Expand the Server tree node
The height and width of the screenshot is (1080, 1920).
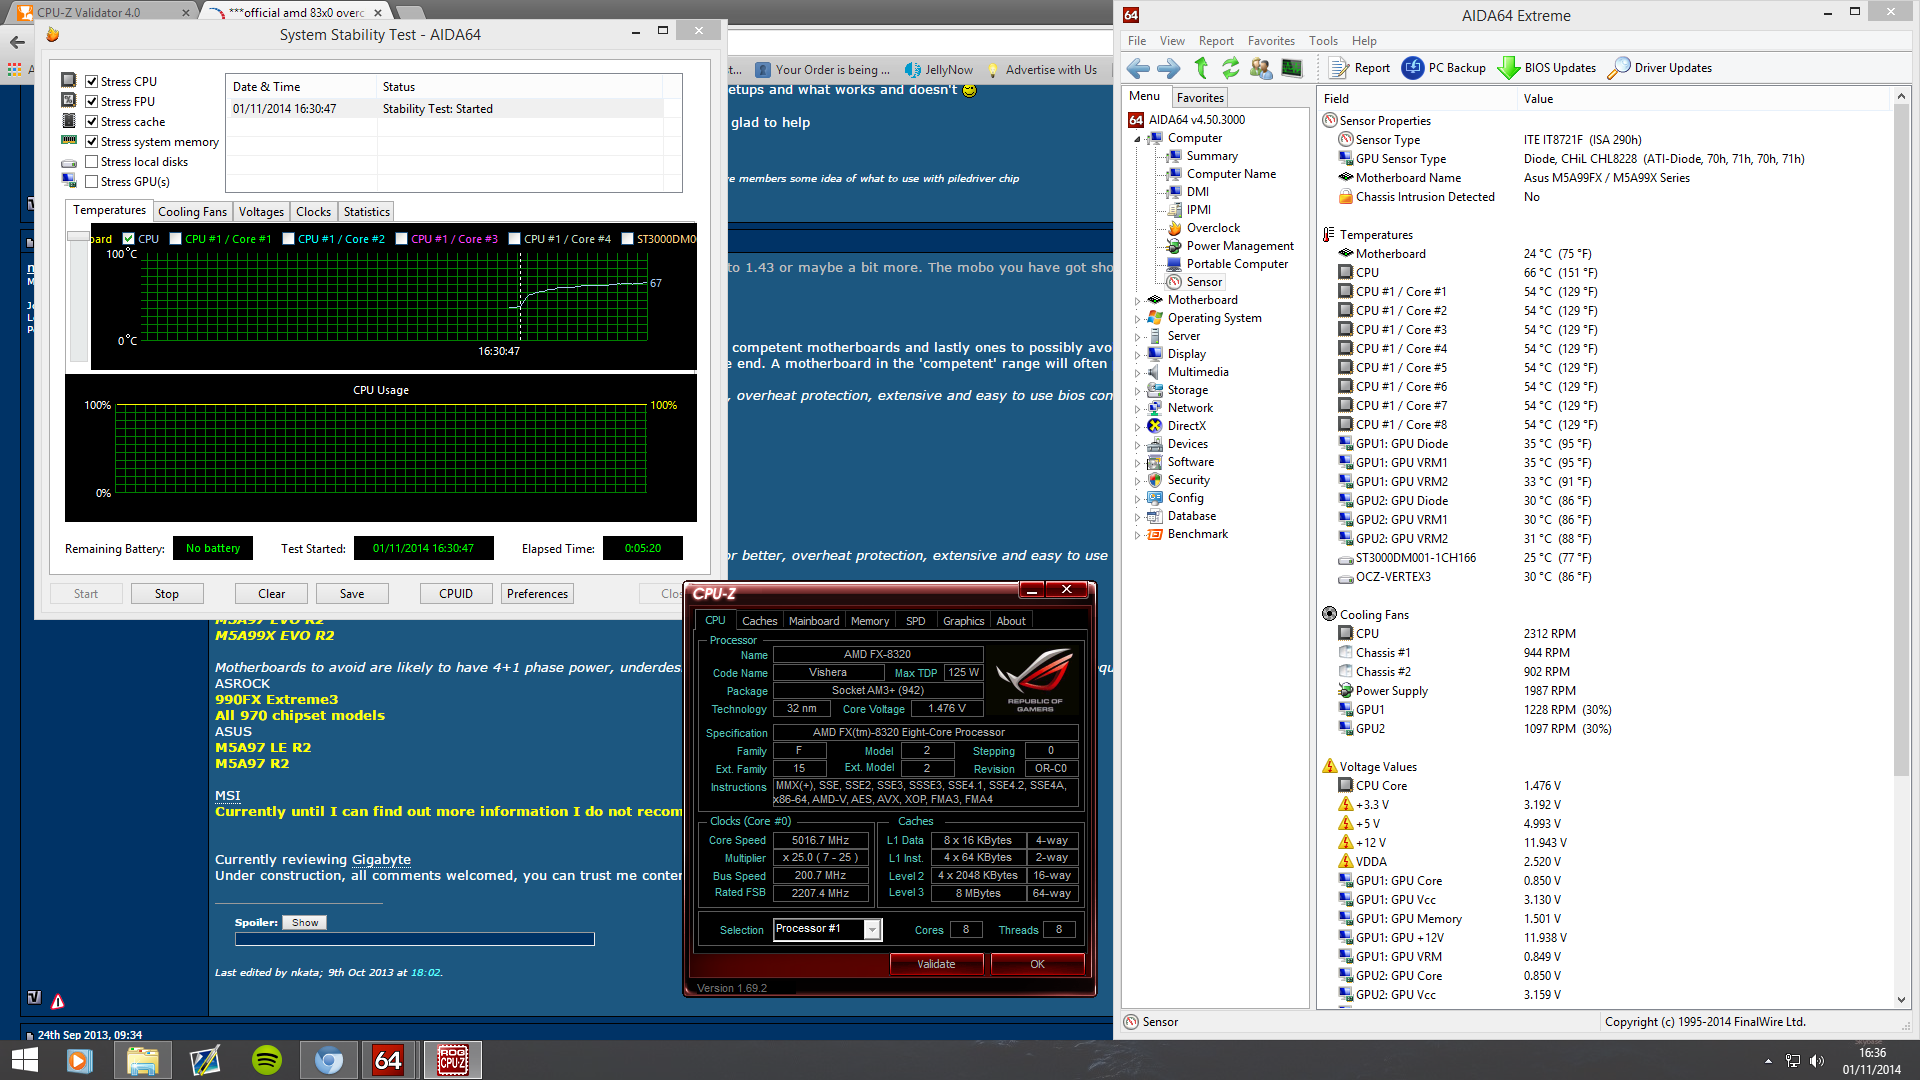coord(1138,337)
